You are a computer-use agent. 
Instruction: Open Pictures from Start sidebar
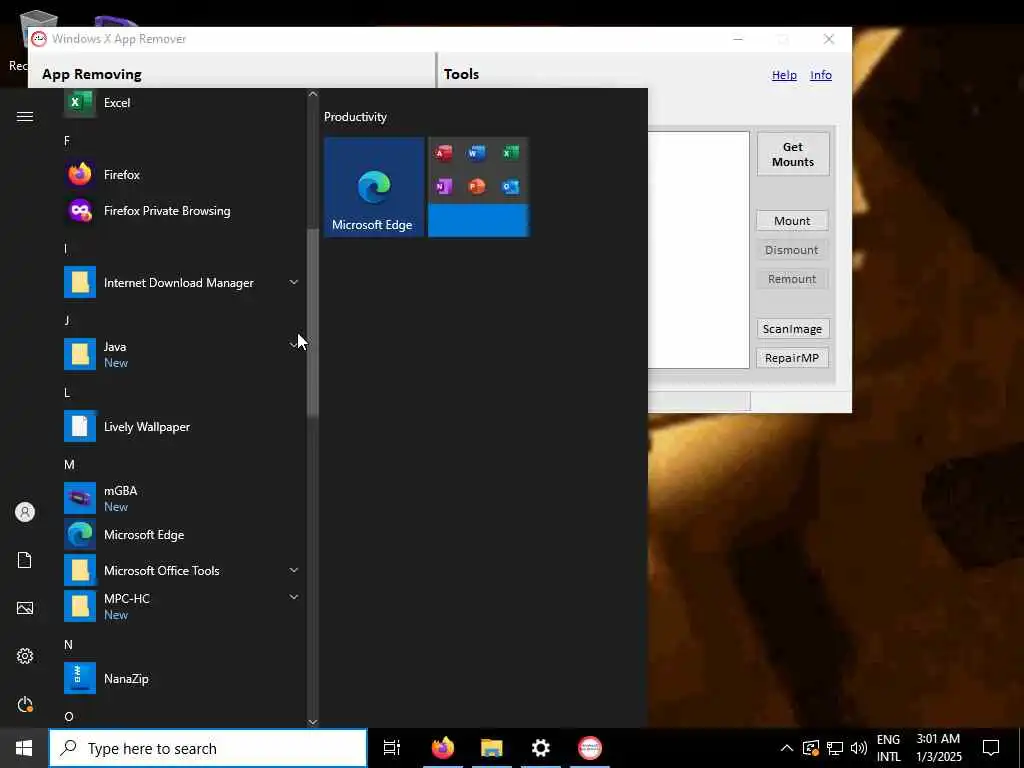(25, 609)
